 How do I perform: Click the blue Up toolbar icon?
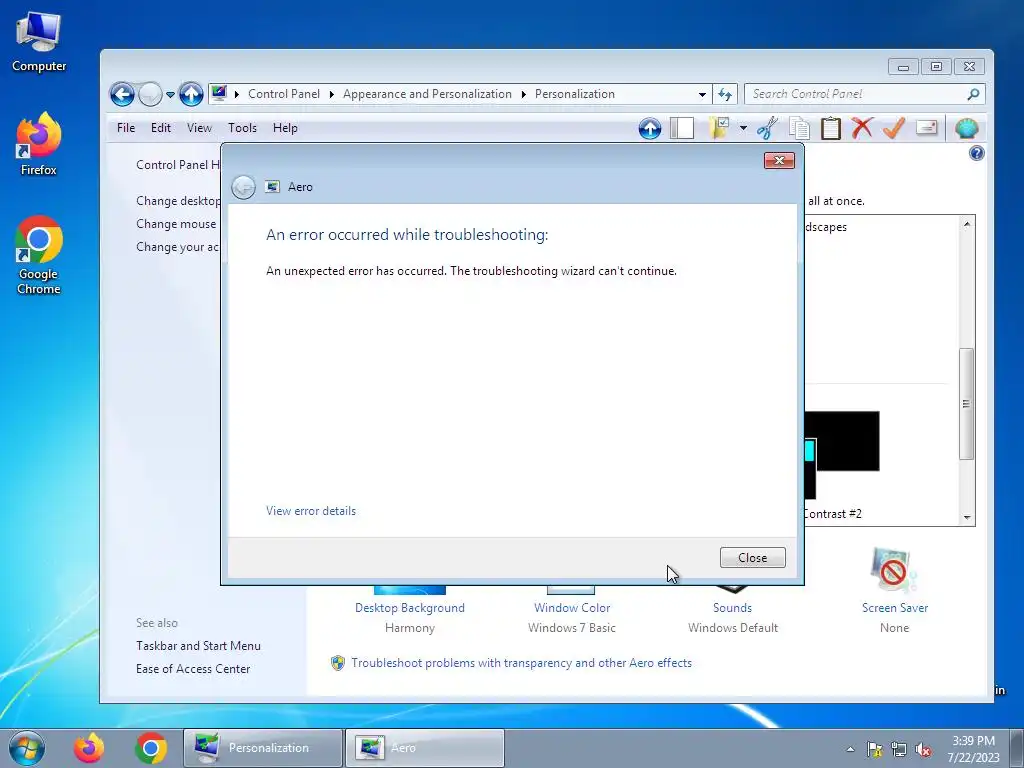click(650, 129)
